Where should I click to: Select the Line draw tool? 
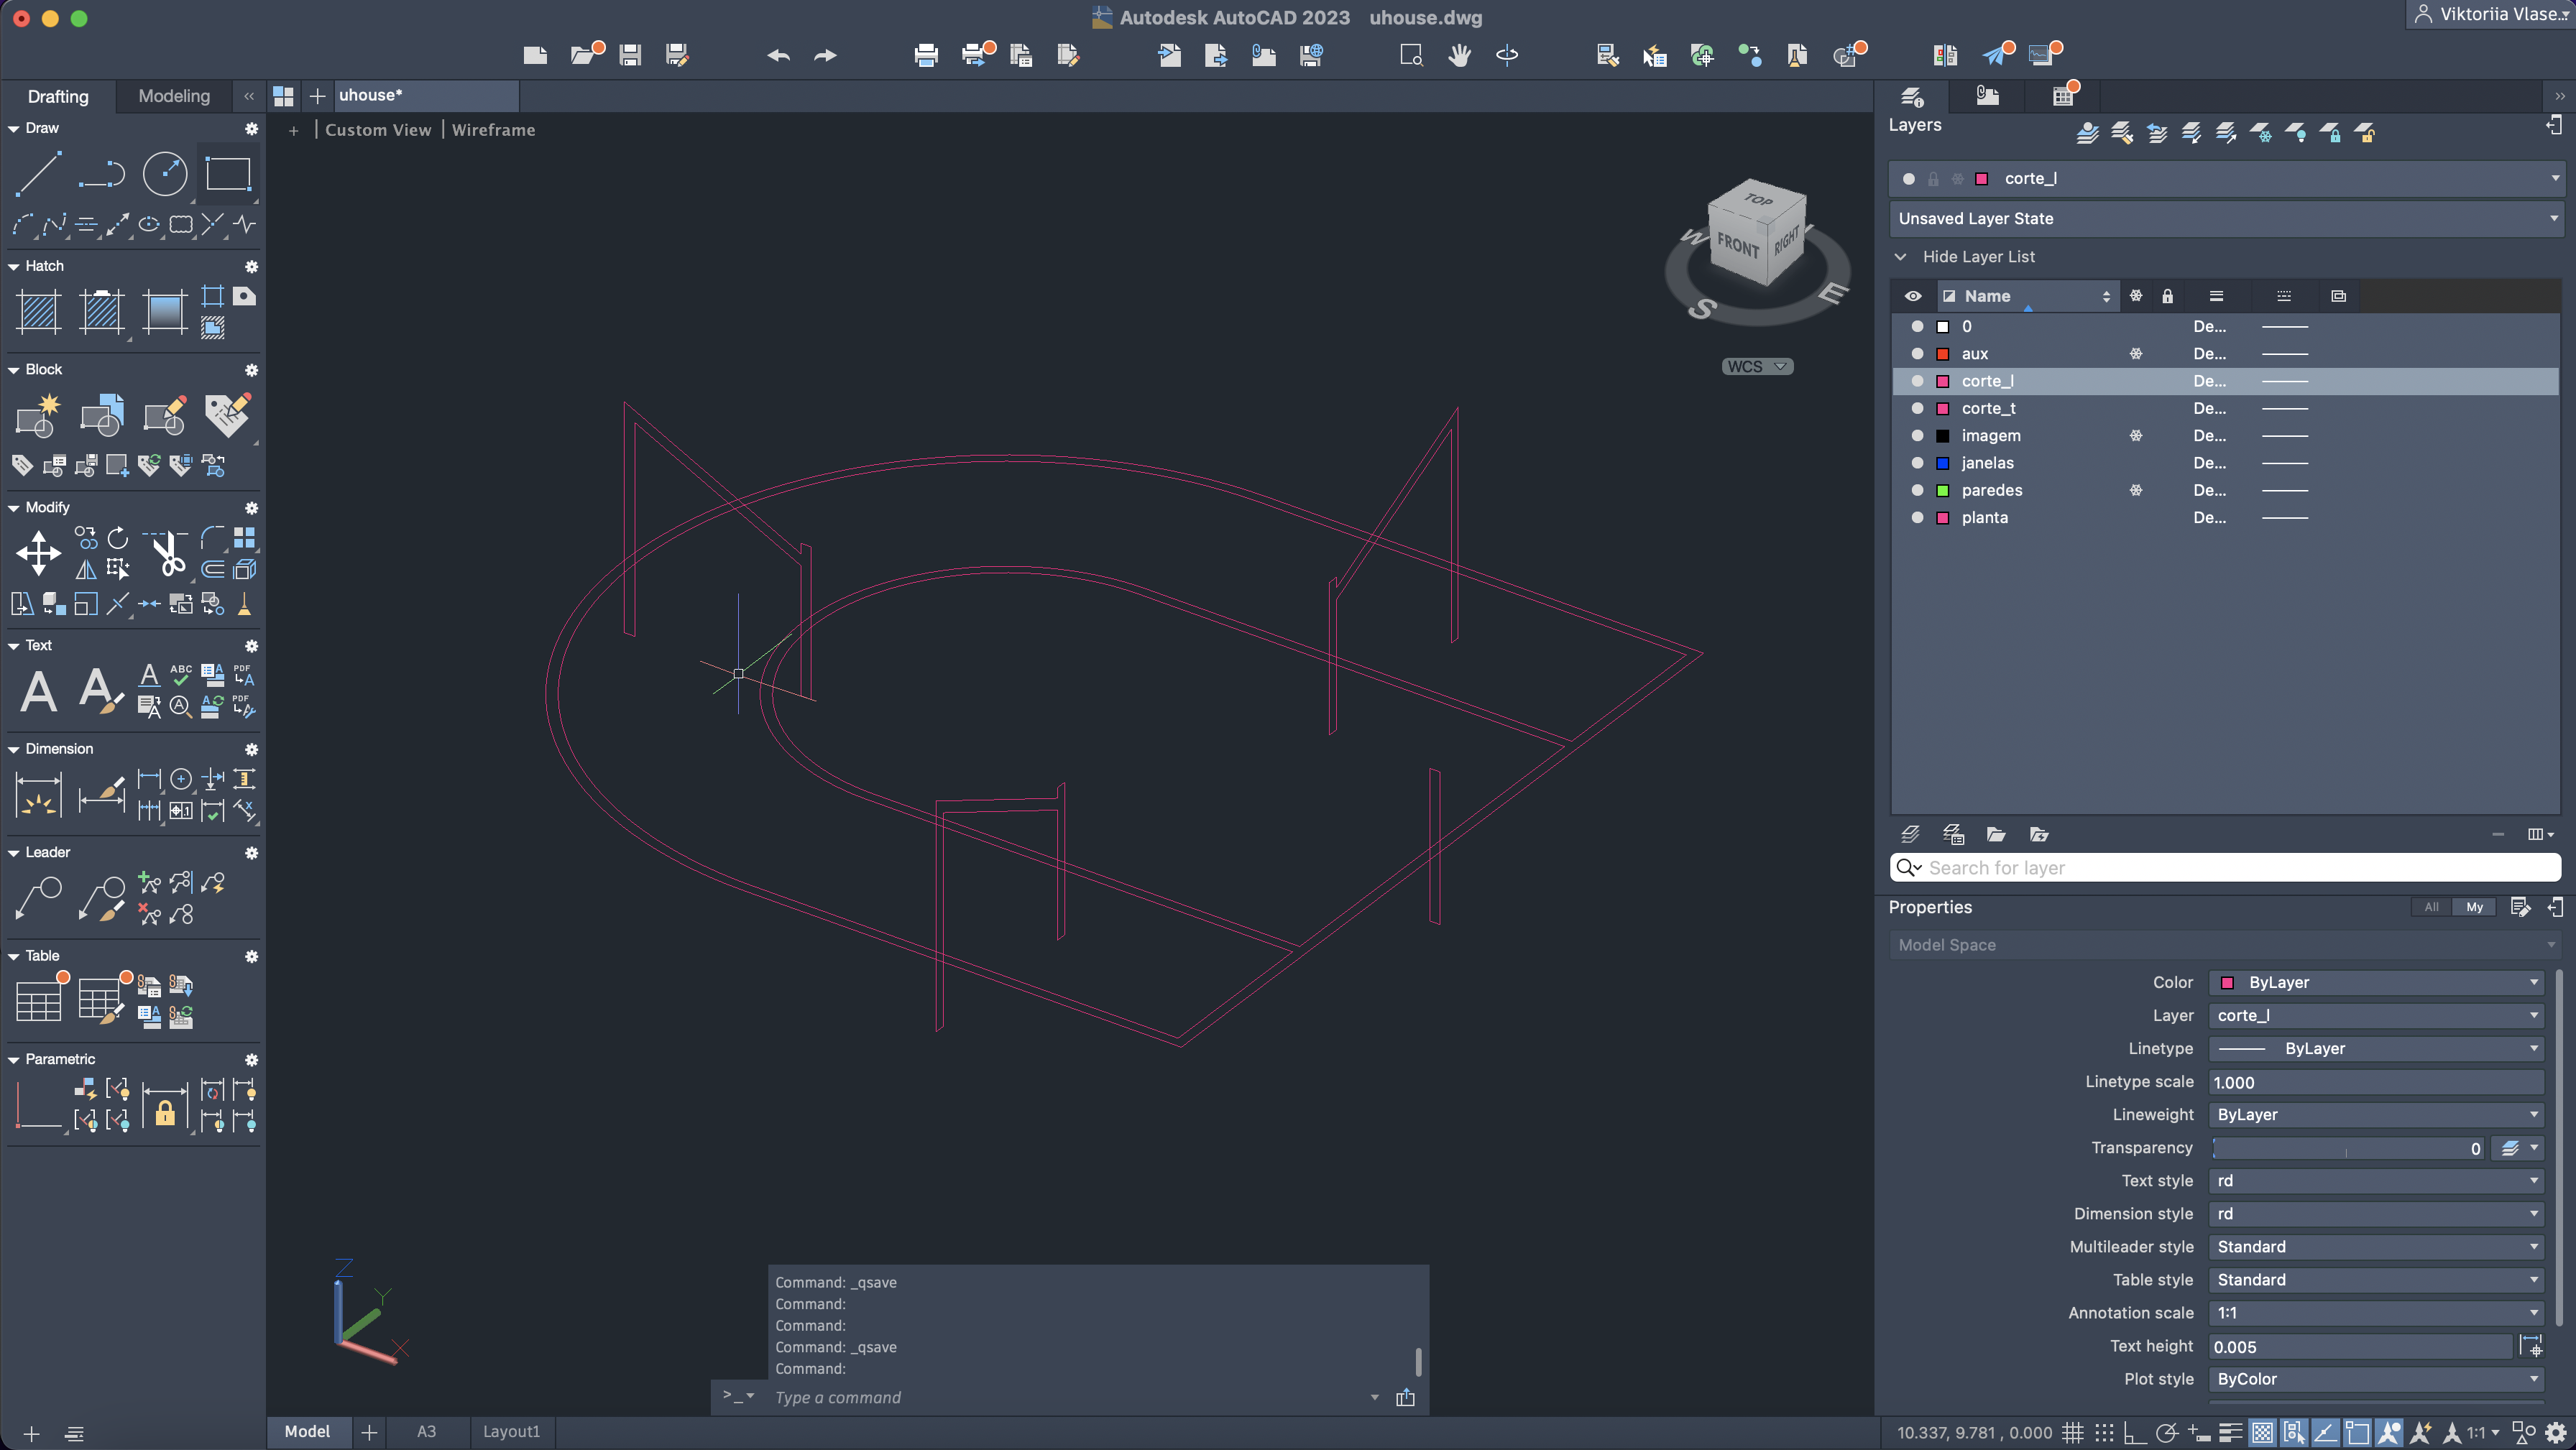pos(38,173)
